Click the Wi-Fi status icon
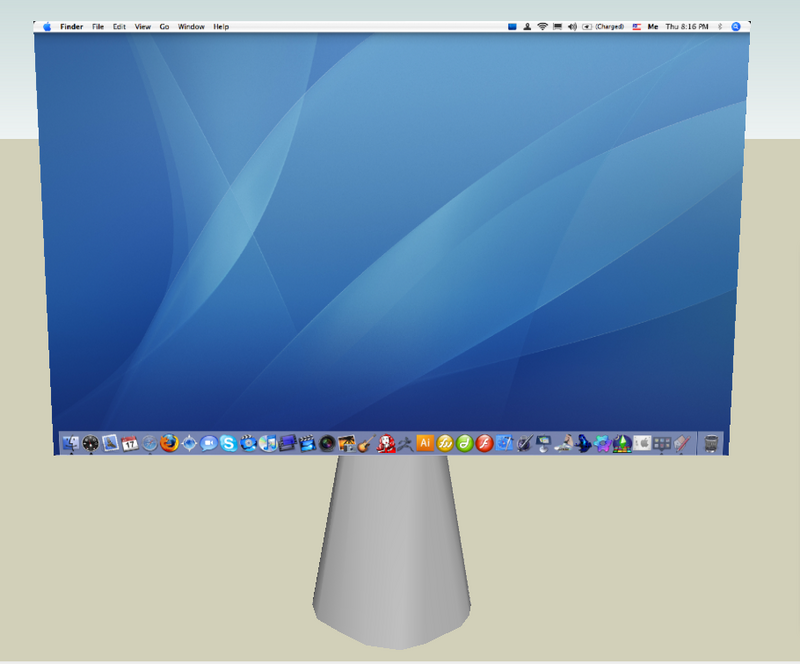 point(542,27)
